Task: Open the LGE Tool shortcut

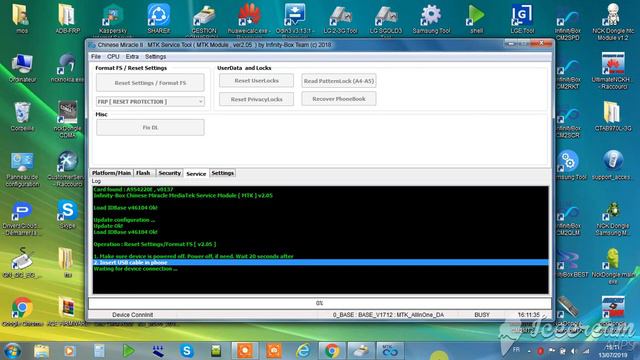Action: click(x=522, y=18)
